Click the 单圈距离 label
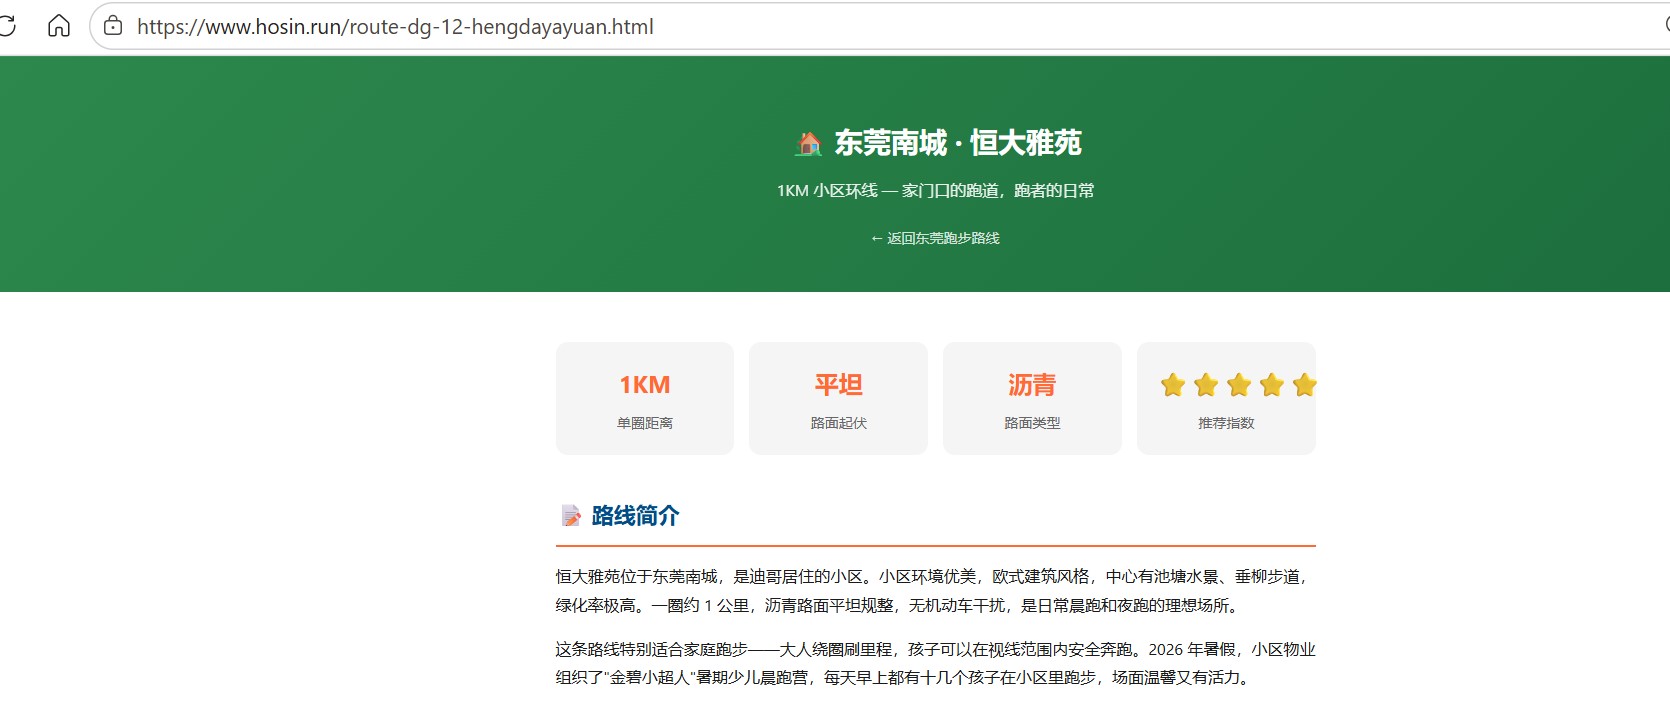This screenshot has width=1670, height=706. (x=645, y=423)
